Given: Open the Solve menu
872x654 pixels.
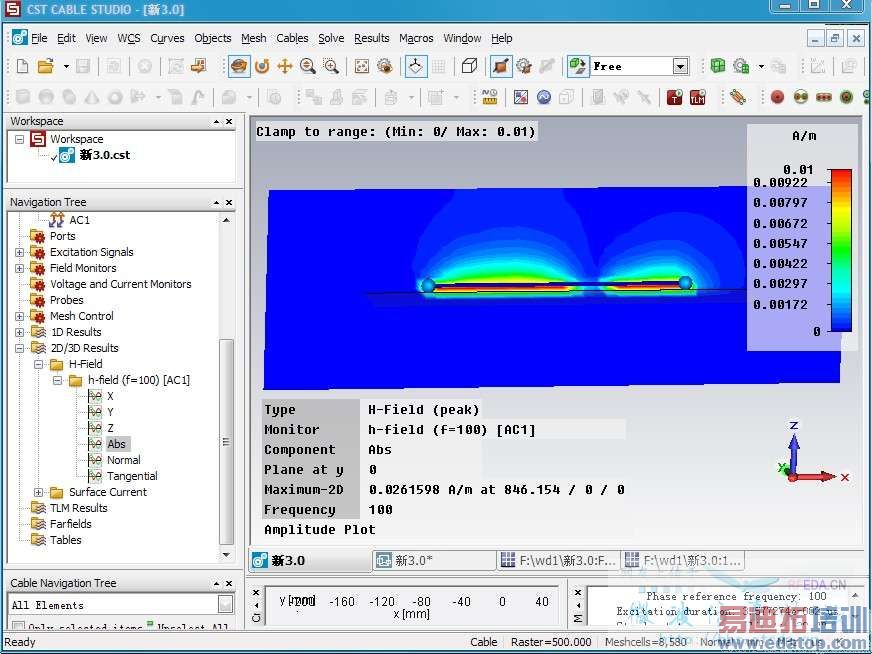Looking at the screenshot, I should coord(331,38).
